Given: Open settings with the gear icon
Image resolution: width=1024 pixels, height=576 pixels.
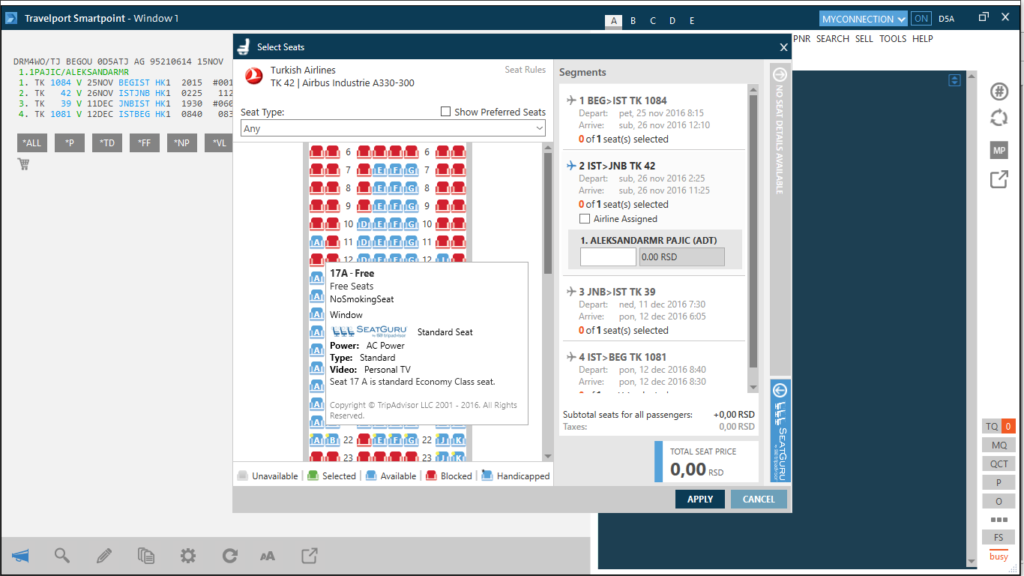Looking at the screenshot, I should 188,556.
